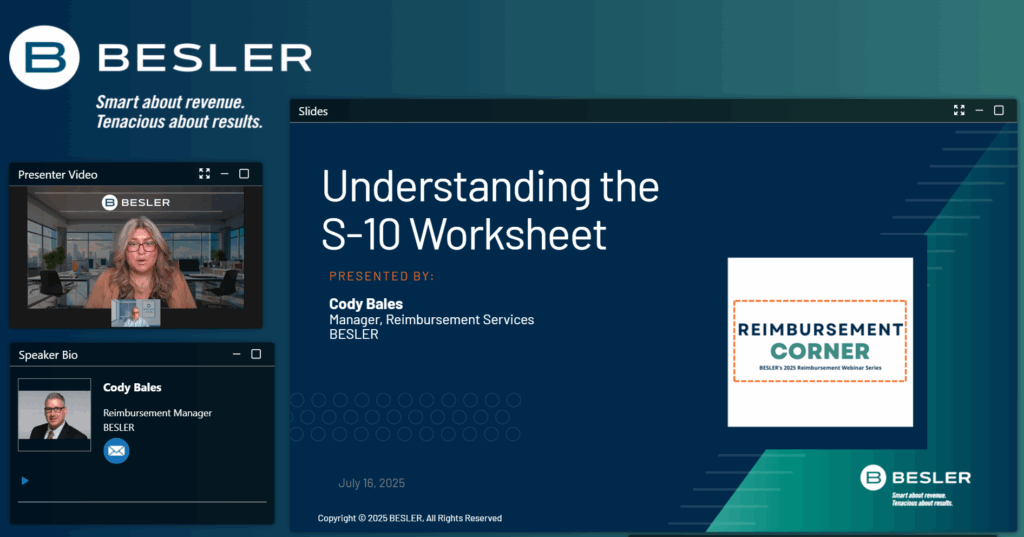
Task: Click the 'Slides' panel title
Action: 313,111
